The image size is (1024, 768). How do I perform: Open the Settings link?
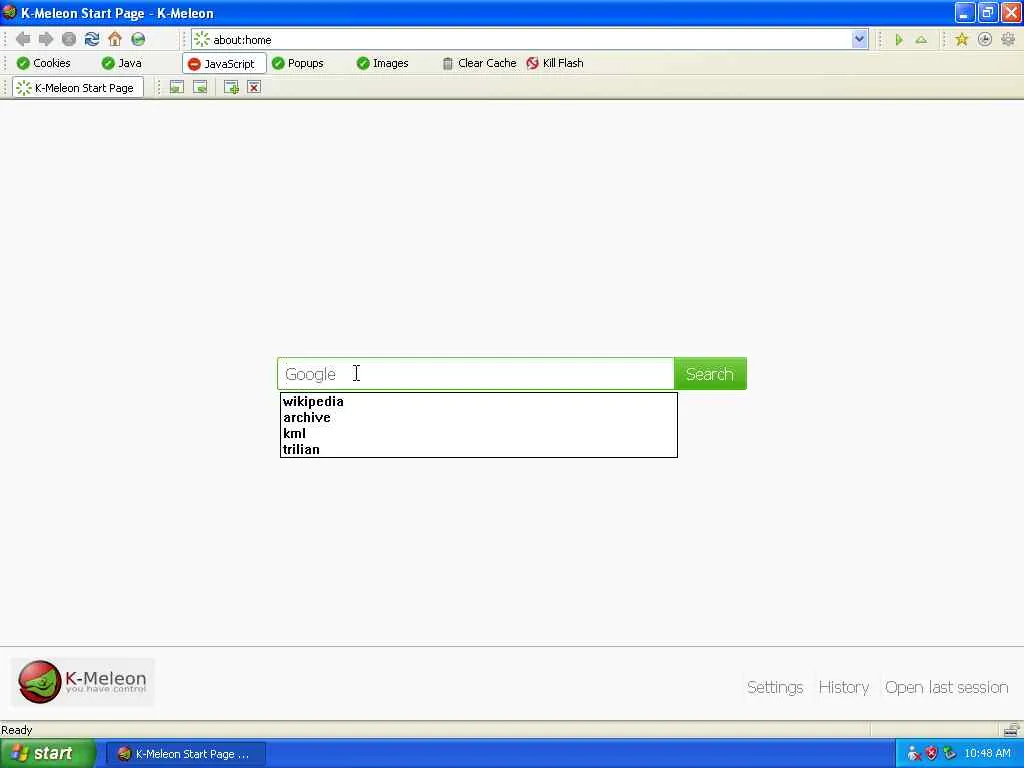point(775,688)
